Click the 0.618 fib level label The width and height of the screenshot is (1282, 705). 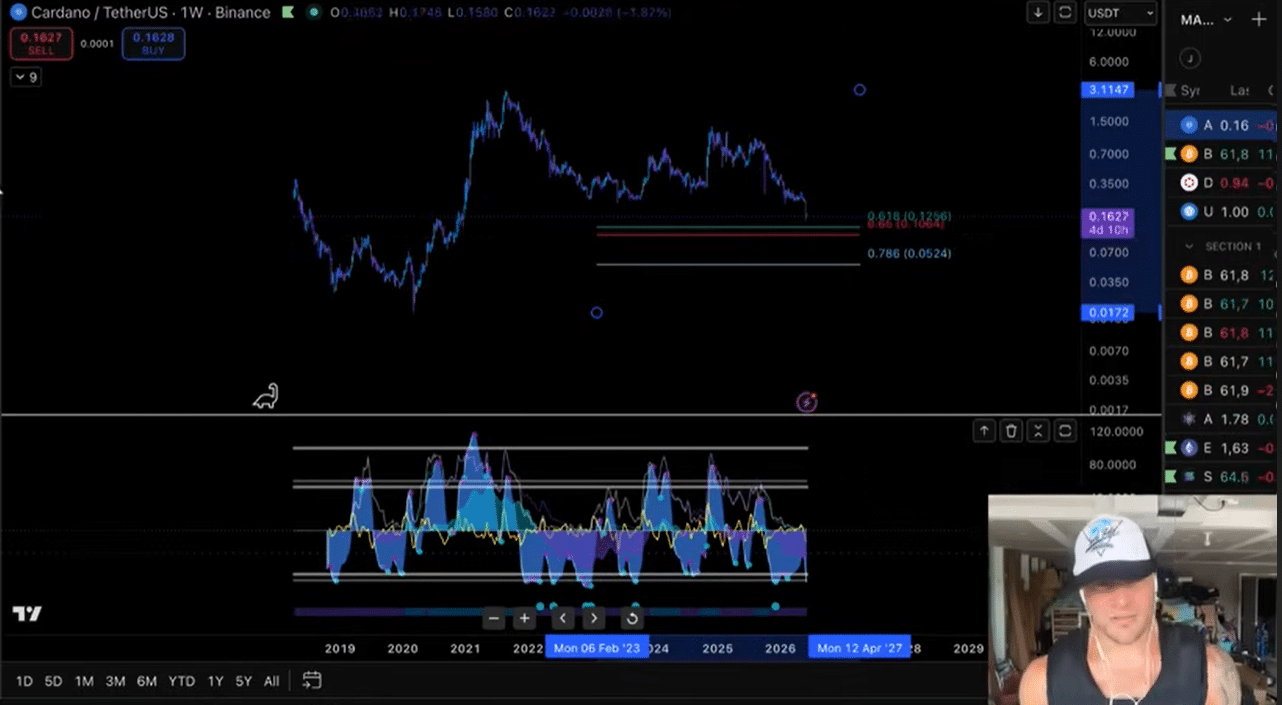pos(909,216)
